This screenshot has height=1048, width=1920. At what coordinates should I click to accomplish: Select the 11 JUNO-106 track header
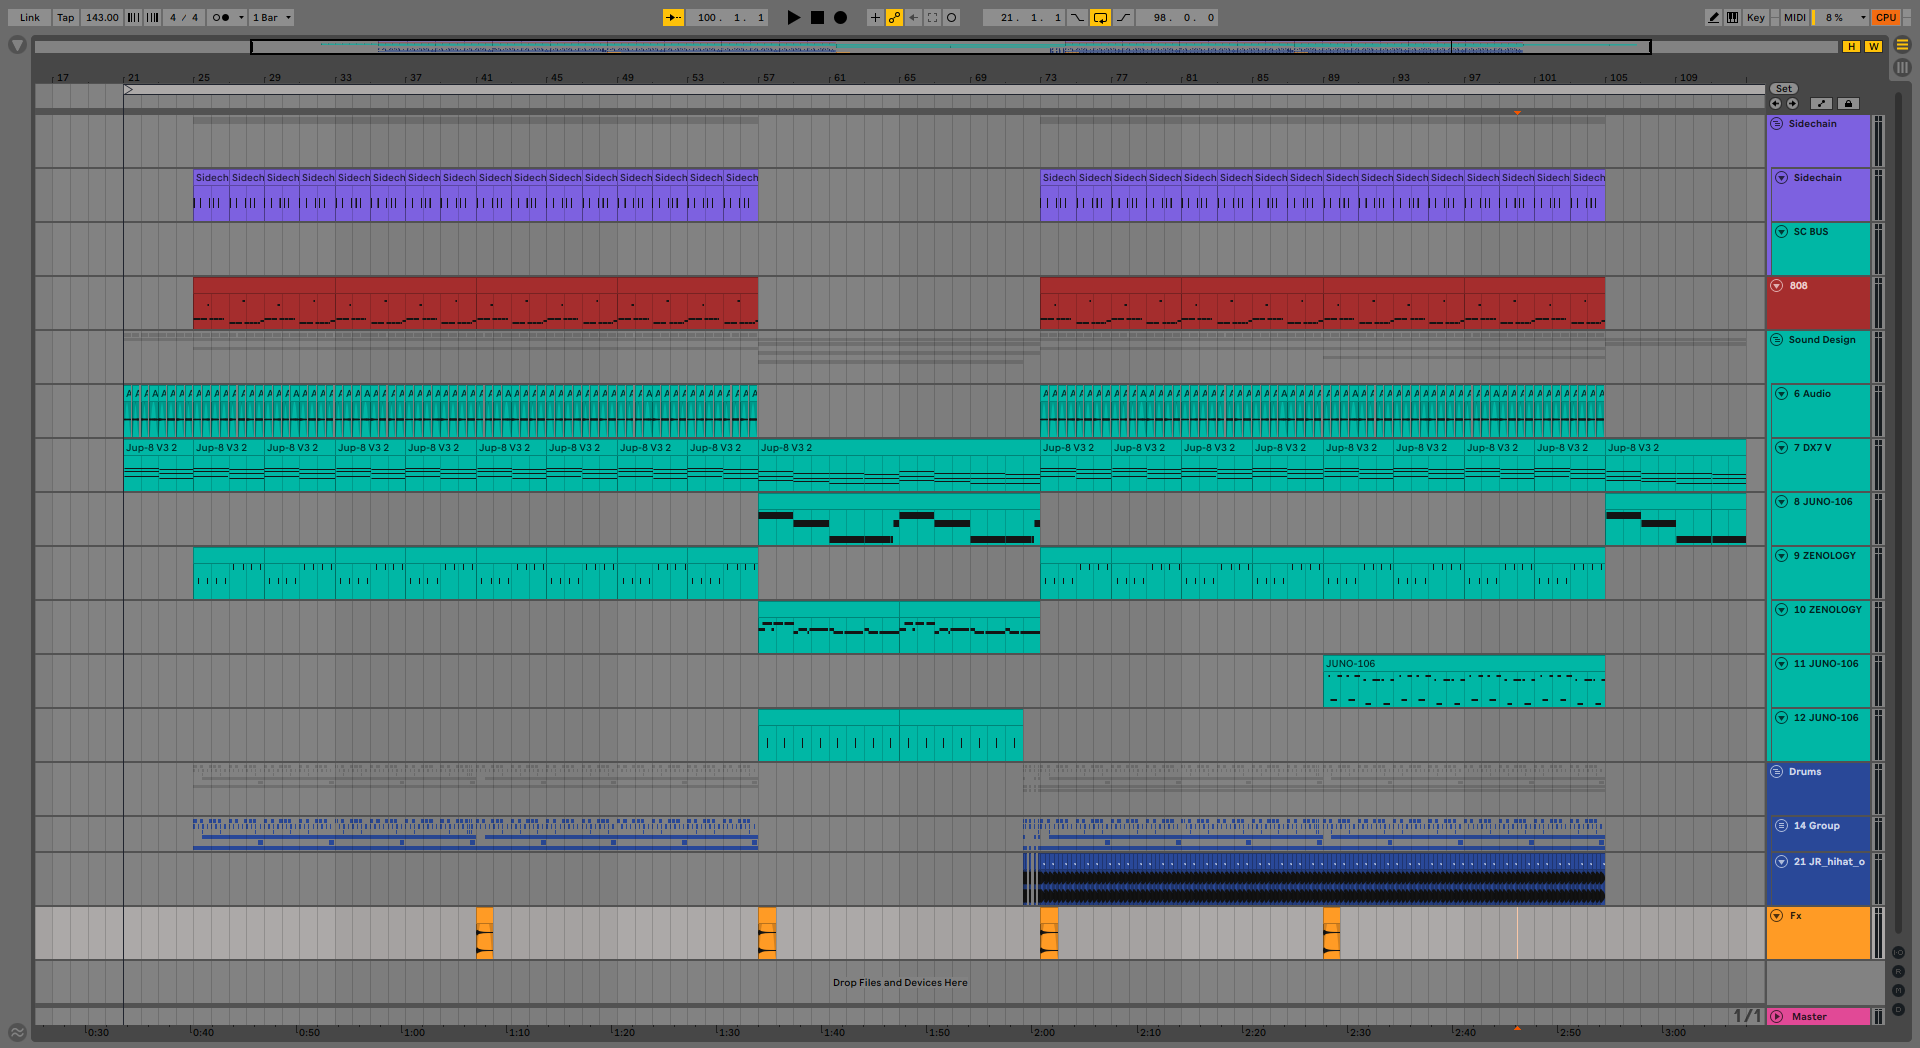point(1820,680)
